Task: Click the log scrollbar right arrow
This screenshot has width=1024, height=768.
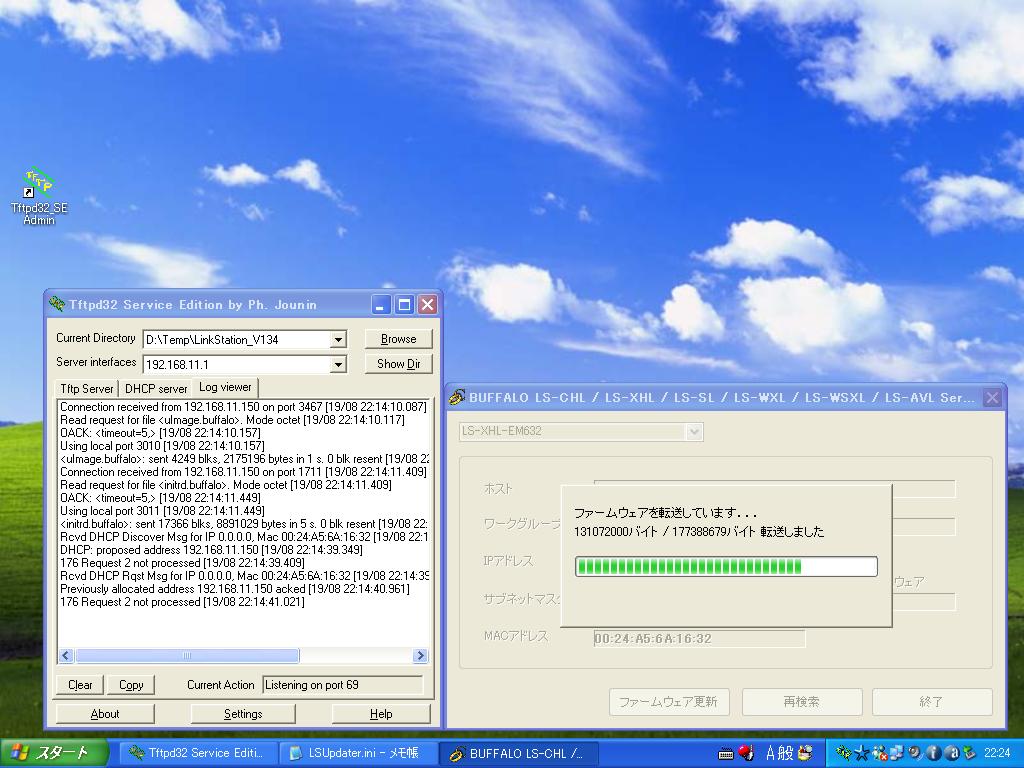Action: coord(420,655)
